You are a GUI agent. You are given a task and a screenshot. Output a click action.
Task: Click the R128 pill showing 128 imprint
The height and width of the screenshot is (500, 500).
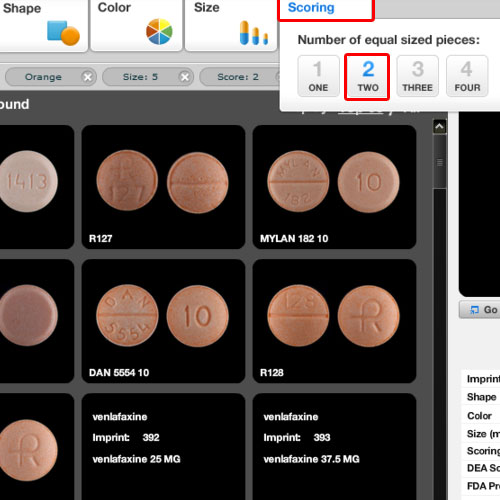coord(298,315)
